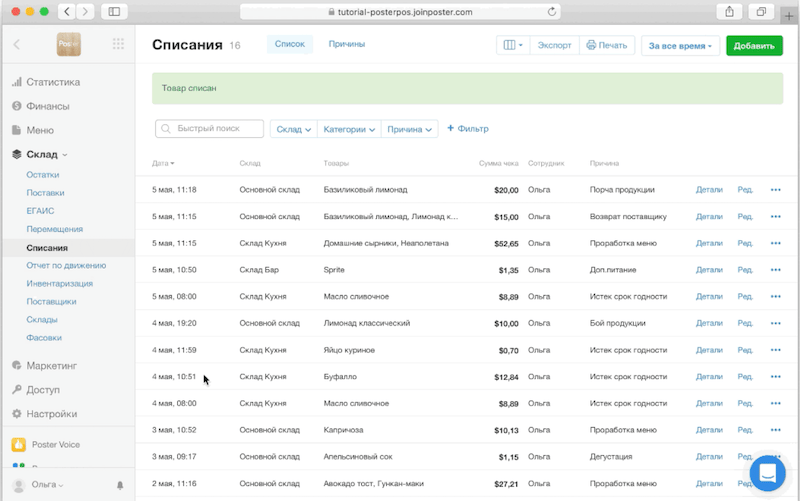
Task: Expand the За все время period dropdown
Action: point(680,46)
